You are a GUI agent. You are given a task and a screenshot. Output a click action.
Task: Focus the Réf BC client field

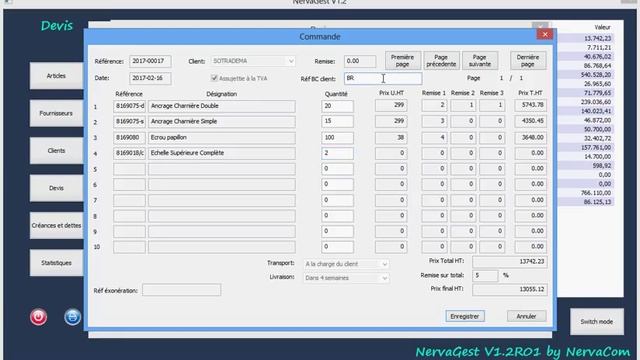pyautogui.click(x=383, y=78)
